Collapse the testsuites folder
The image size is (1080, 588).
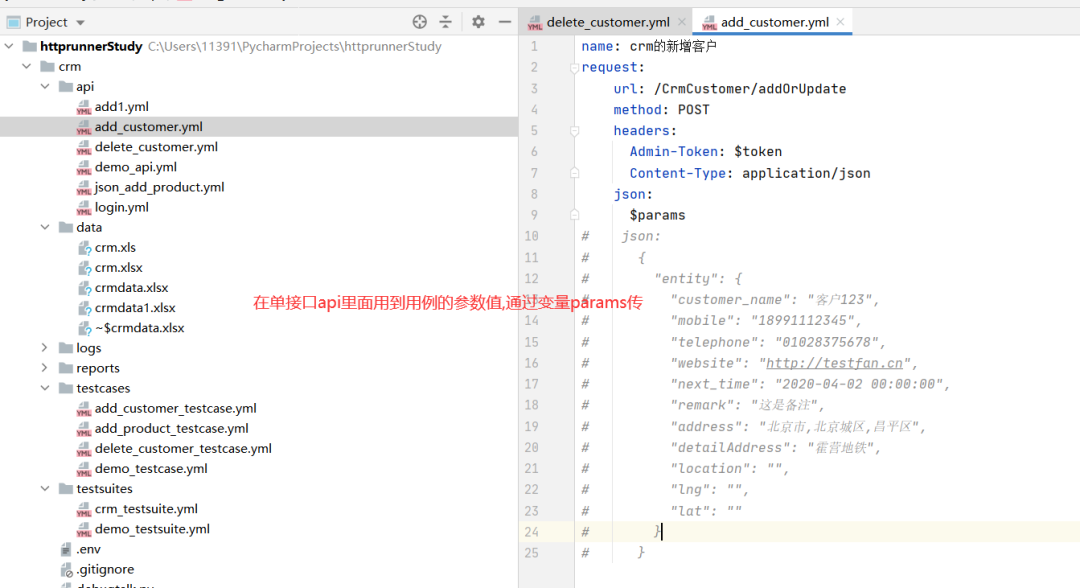coord(44,489)
